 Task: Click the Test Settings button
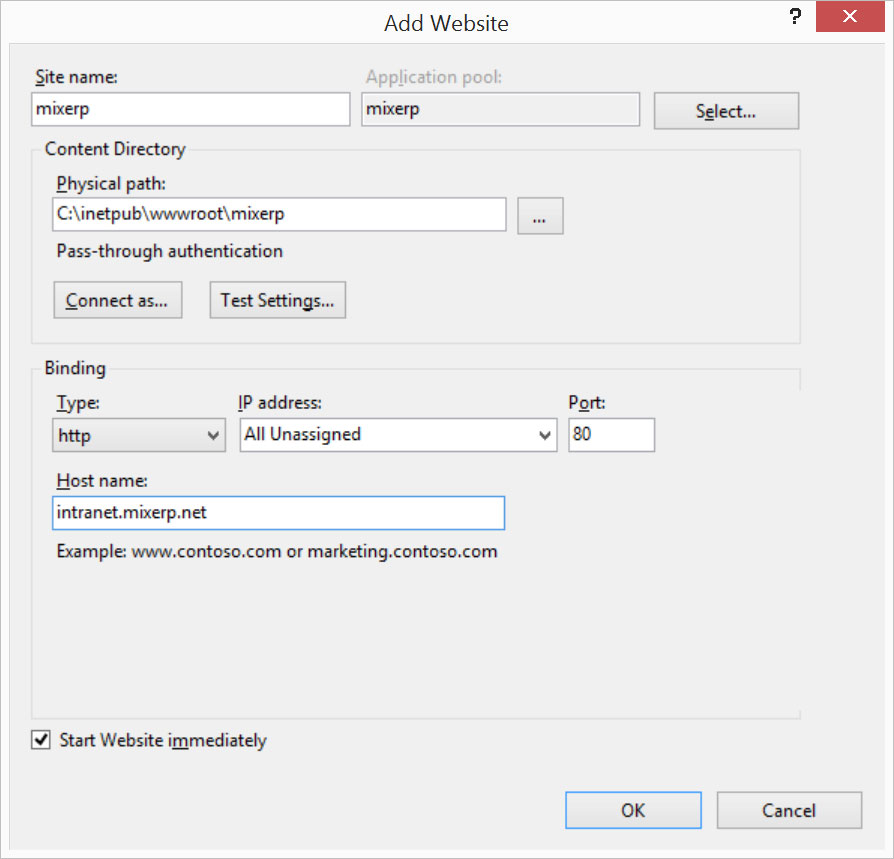[x=277, y=300]
